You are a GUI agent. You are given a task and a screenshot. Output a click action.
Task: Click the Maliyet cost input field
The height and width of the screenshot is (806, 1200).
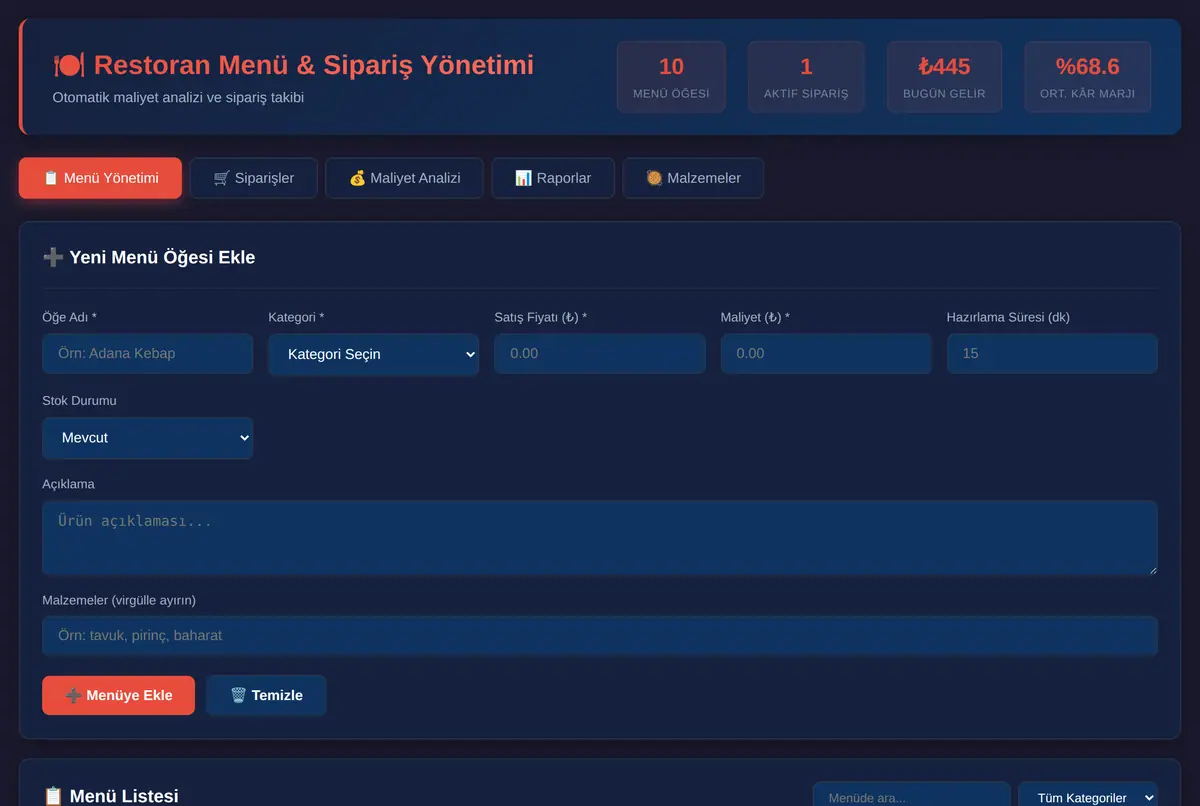click(x=826, y=354)
